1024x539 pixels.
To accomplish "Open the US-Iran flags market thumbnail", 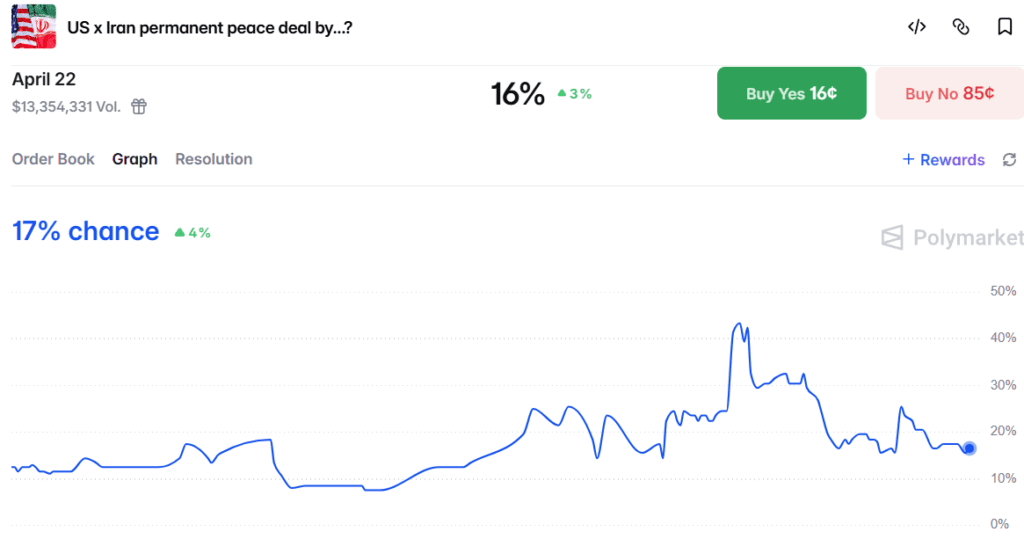I will tap(33, 27).
